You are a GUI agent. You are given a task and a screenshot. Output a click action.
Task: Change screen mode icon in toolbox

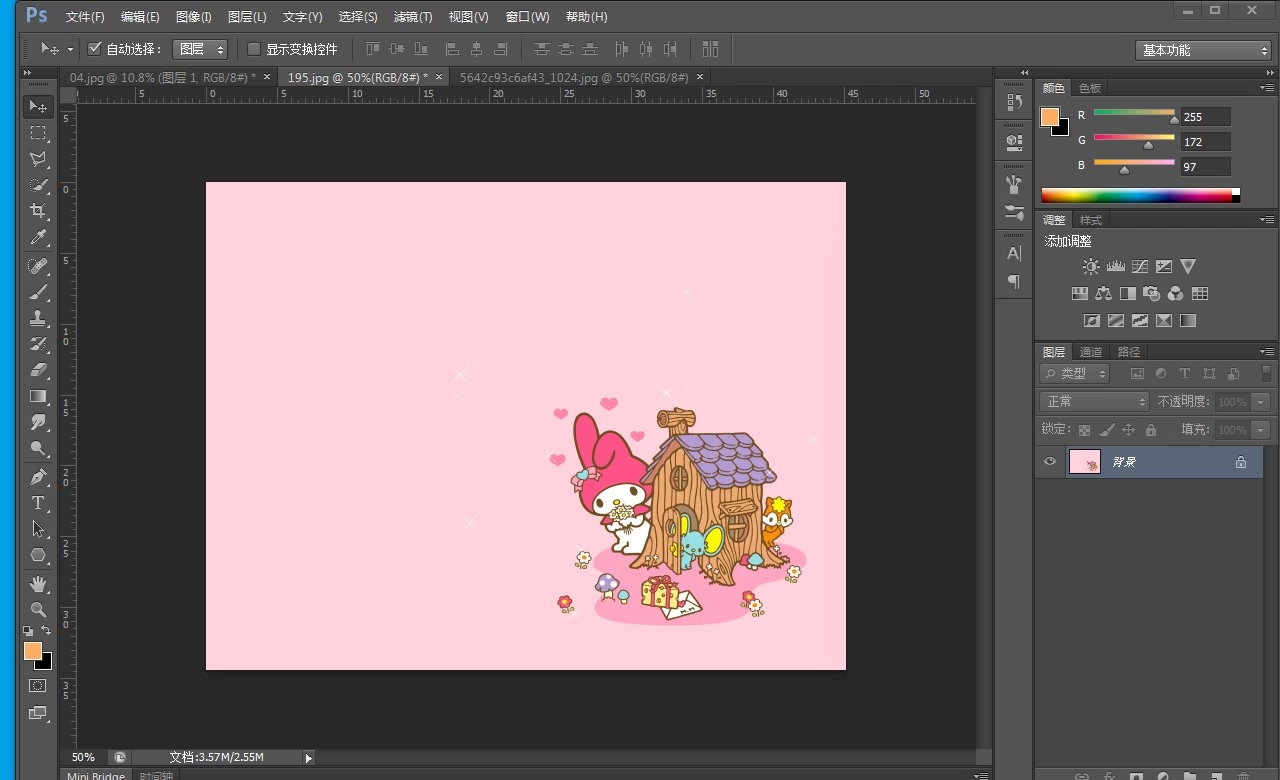point(38,713)
